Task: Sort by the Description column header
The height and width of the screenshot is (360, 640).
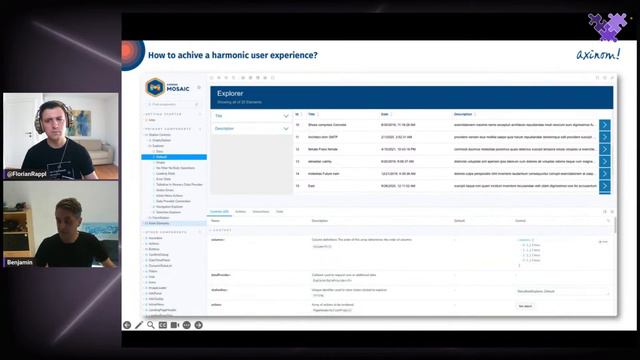Action: coord(463,114)
